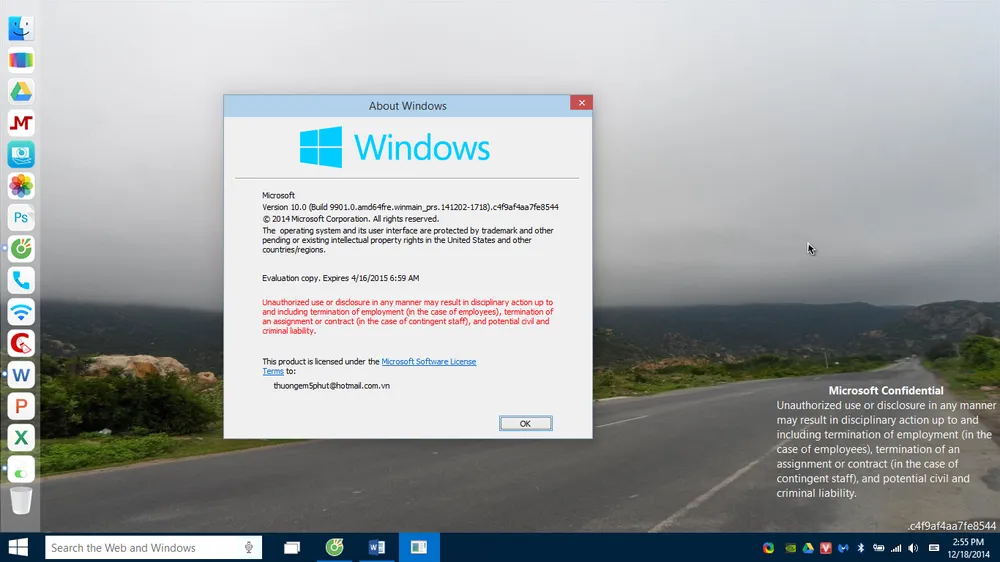
Task: Click the colorful ring tray icon
Action: pyautogui.click(x=768, y=548)
